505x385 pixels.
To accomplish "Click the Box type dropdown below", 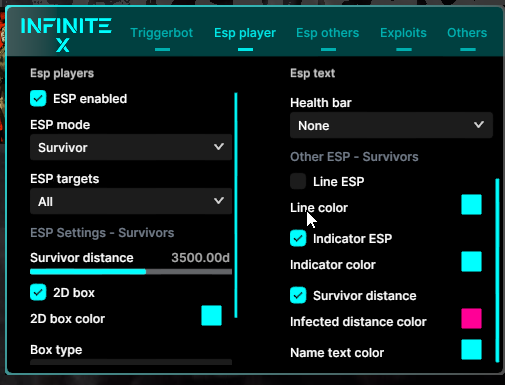I will pyautogui.click(x=131, y=362).
